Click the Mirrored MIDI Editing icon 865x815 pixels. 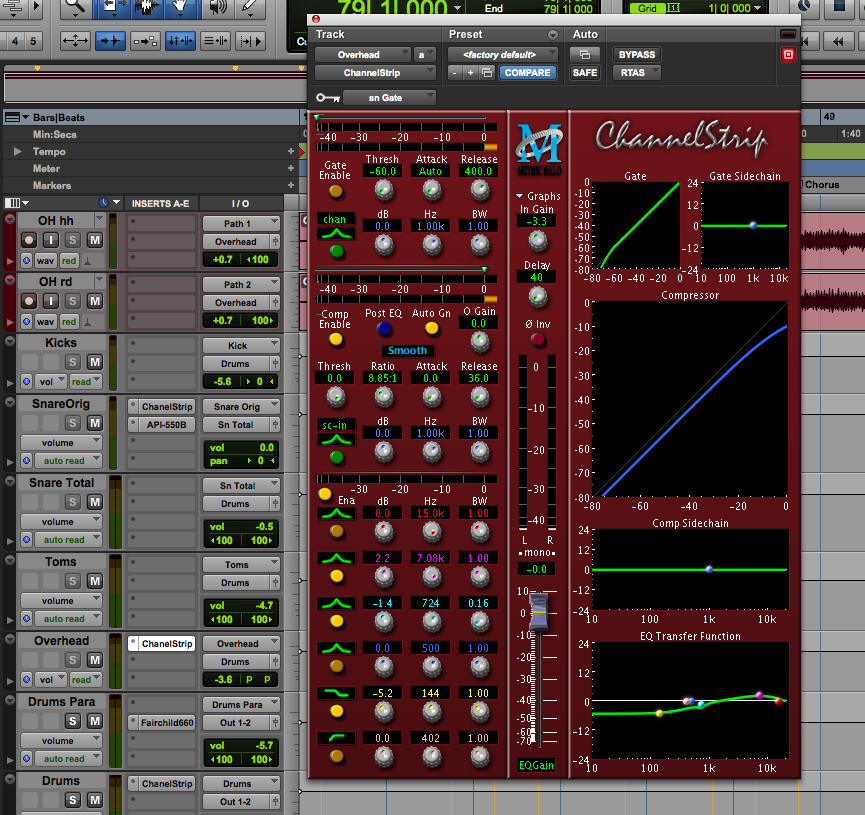[x=146, y=41]
